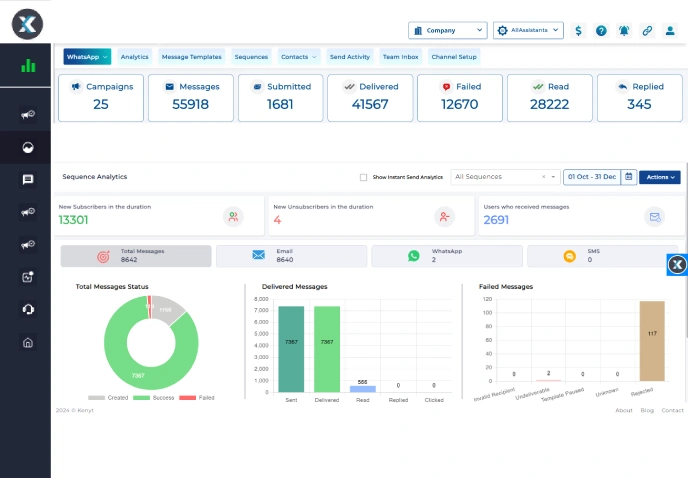Go to home icon in sidebar
The height and width of the screenshot is (478, 688).
[x=28, y=342]
